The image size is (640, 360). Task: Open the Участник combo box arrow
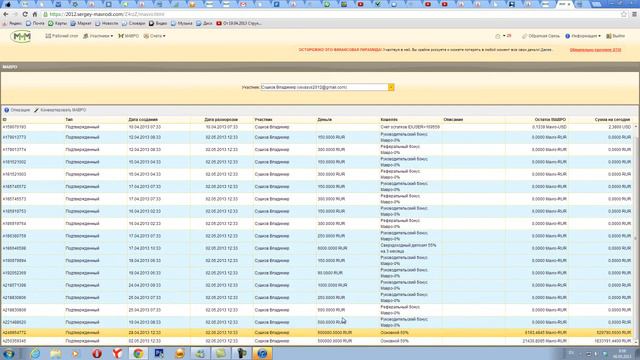391,87
